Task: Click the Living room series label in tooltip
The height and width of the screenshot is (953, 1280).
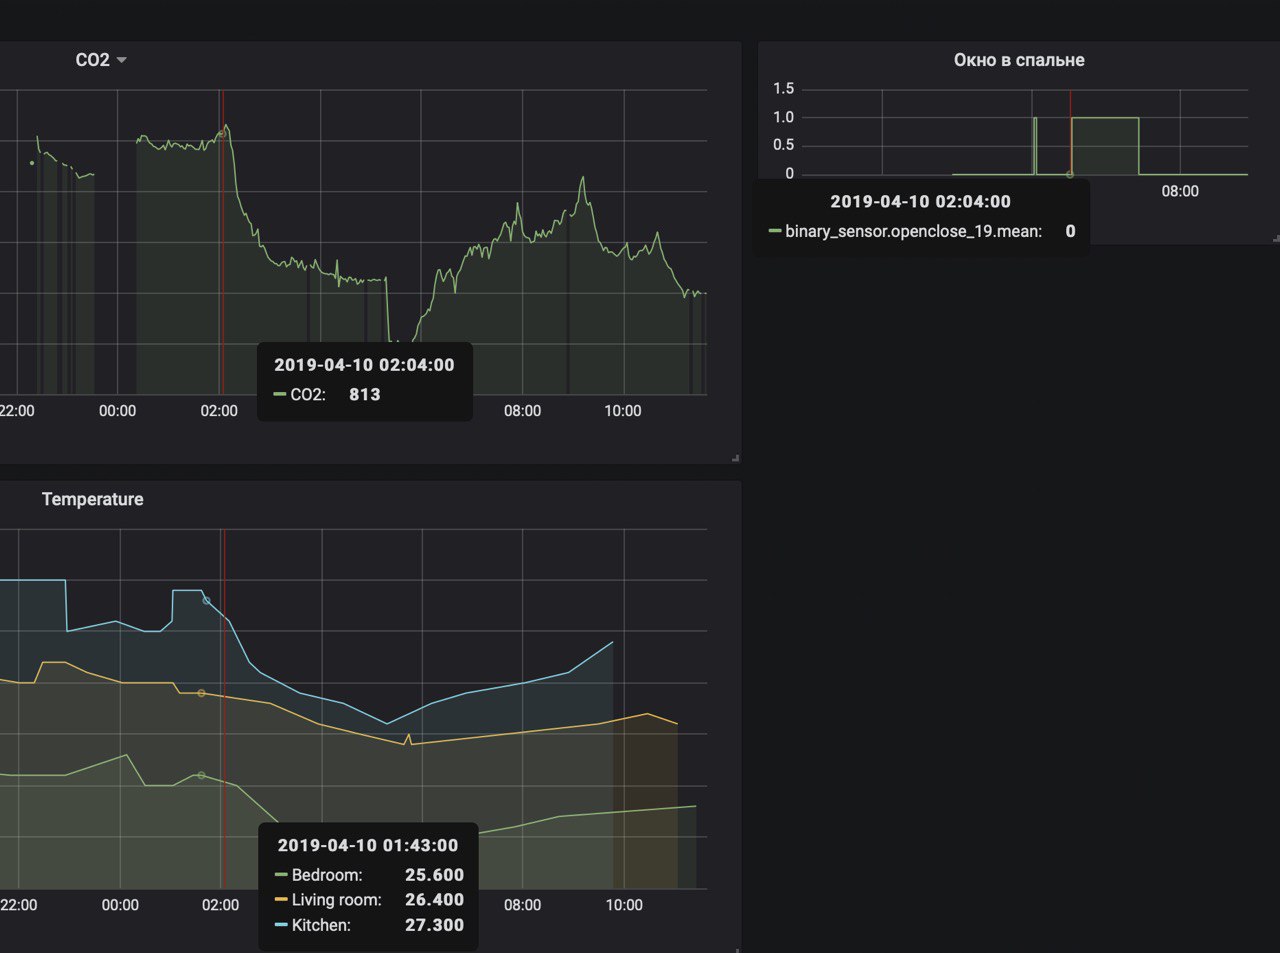Action: click(337, 900)
